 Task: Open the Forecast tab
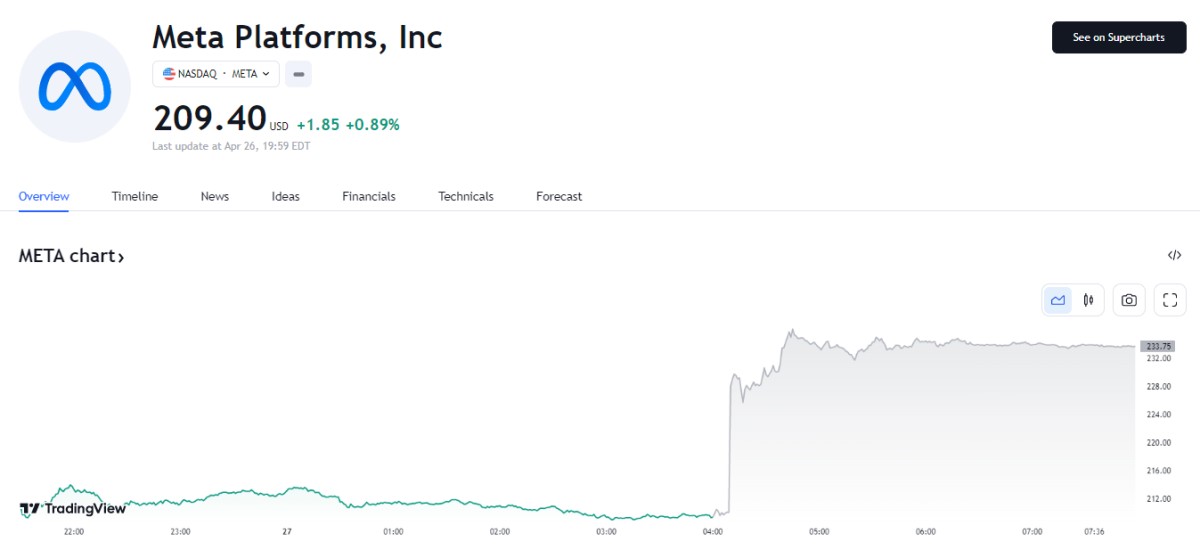coord(559,197)
